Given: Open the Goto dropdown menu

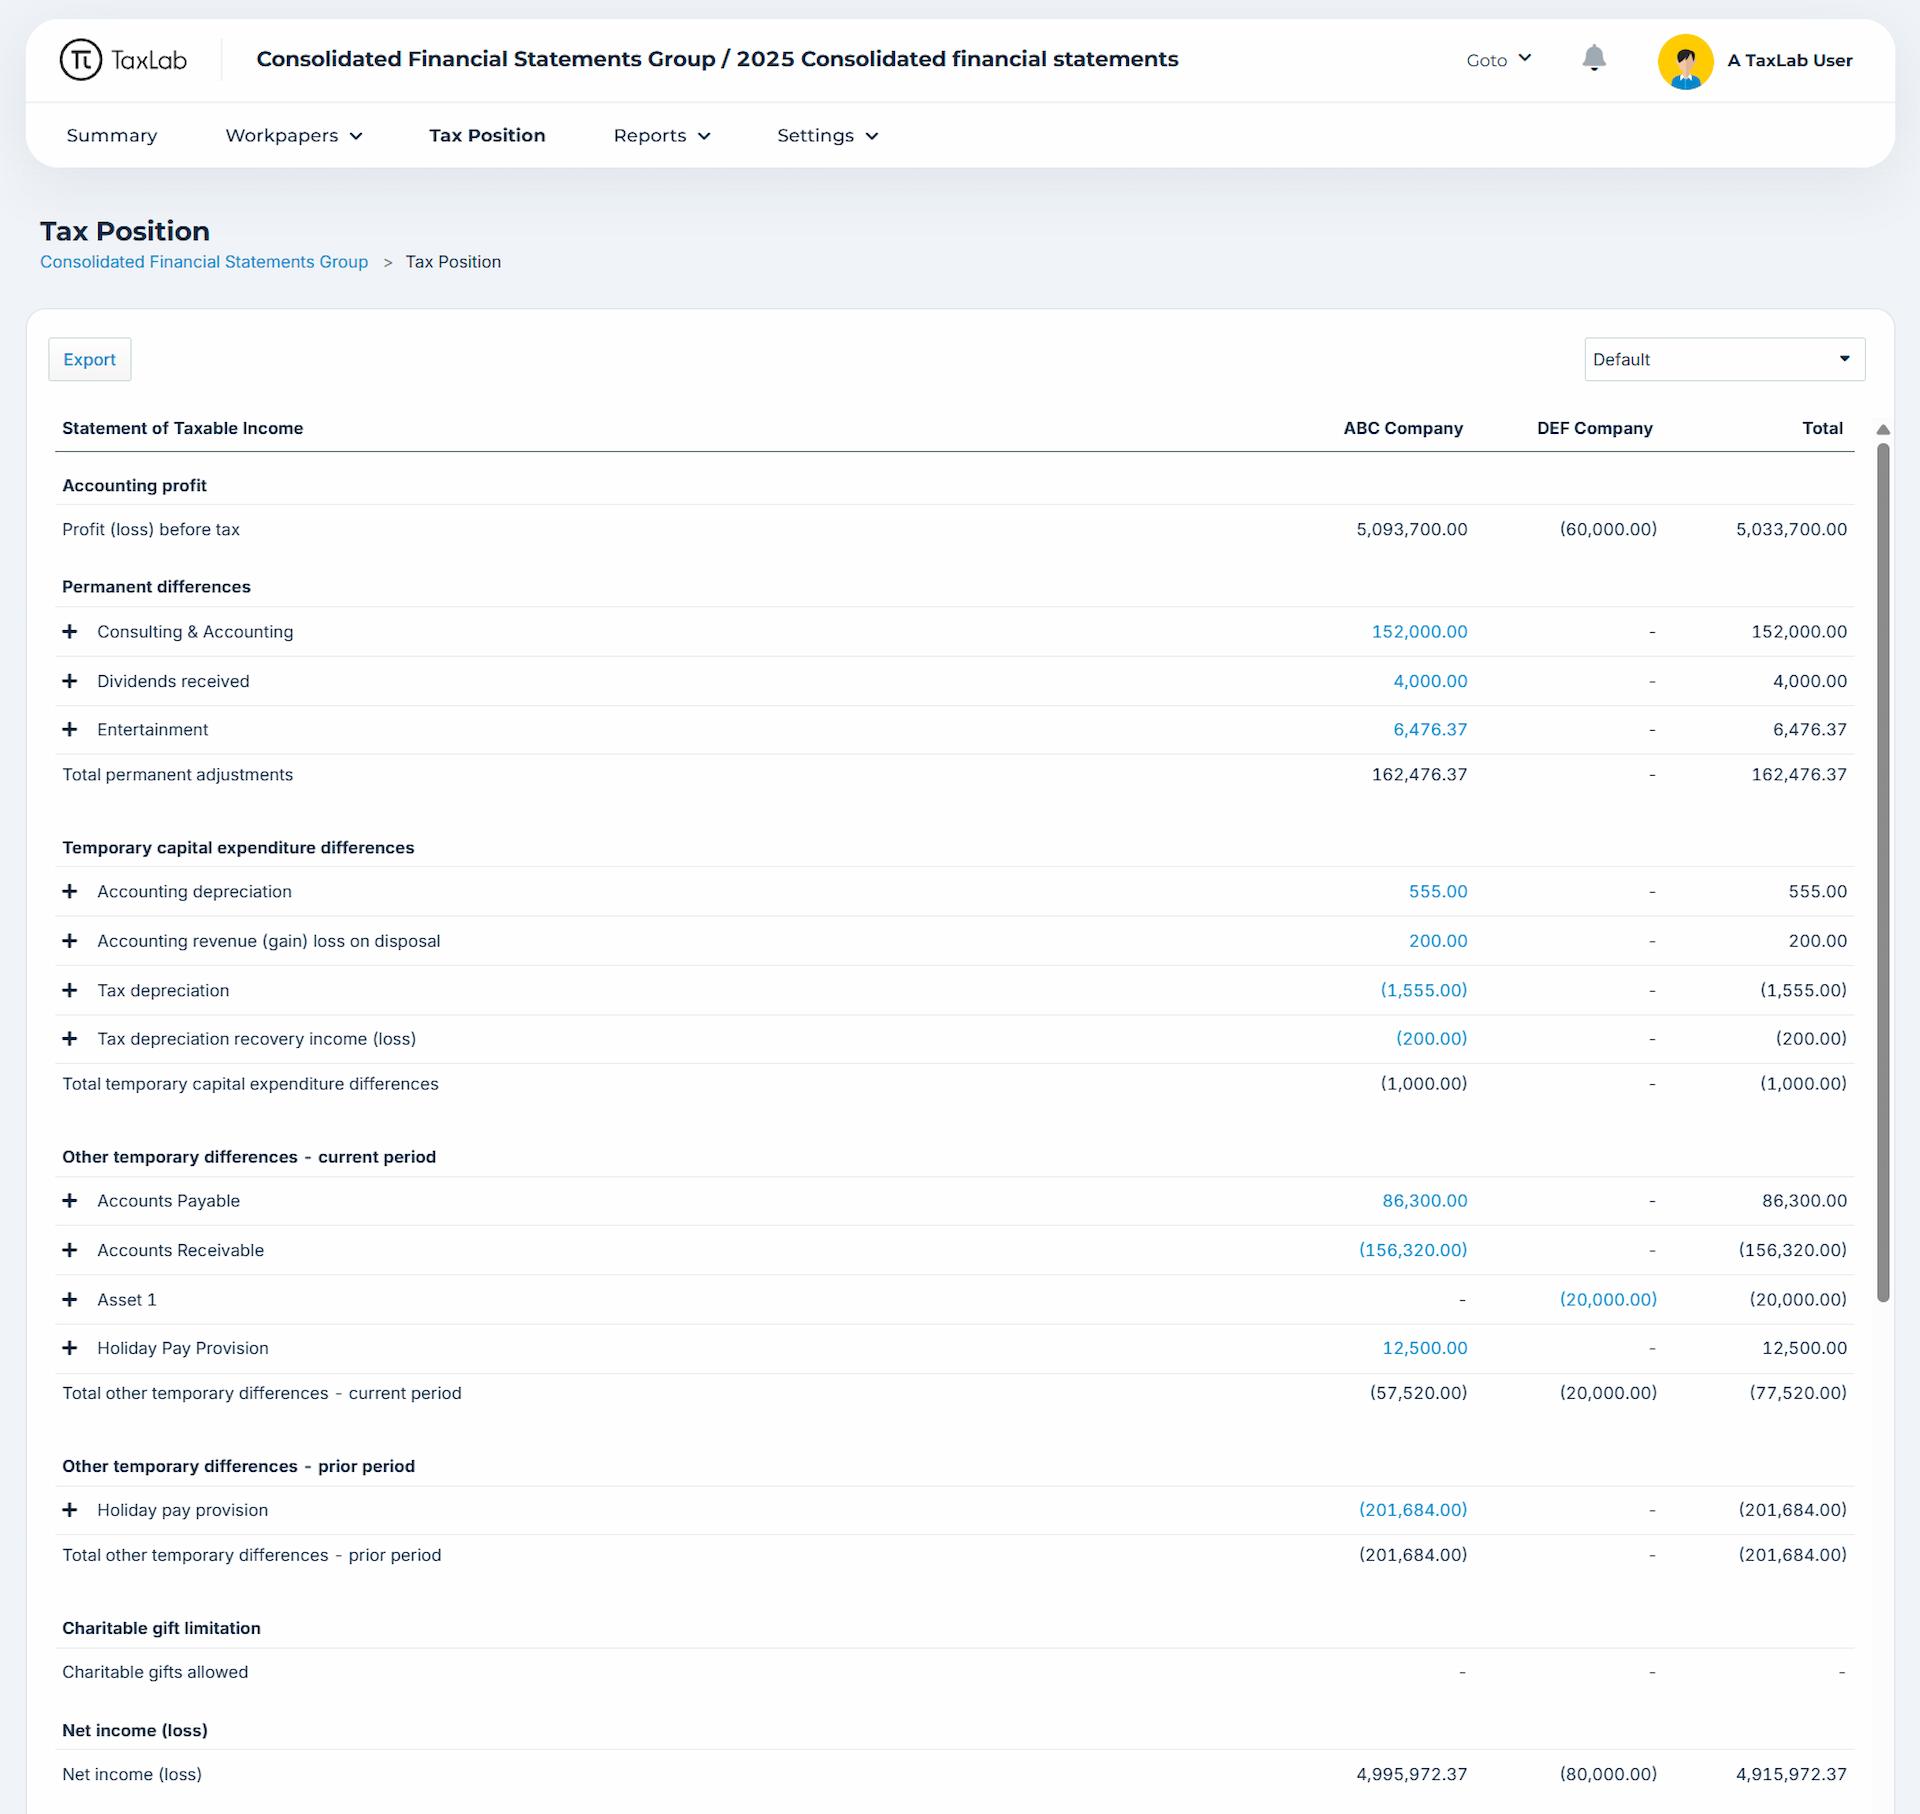Looking at the screenshot, I should [x=1498, y=60].
